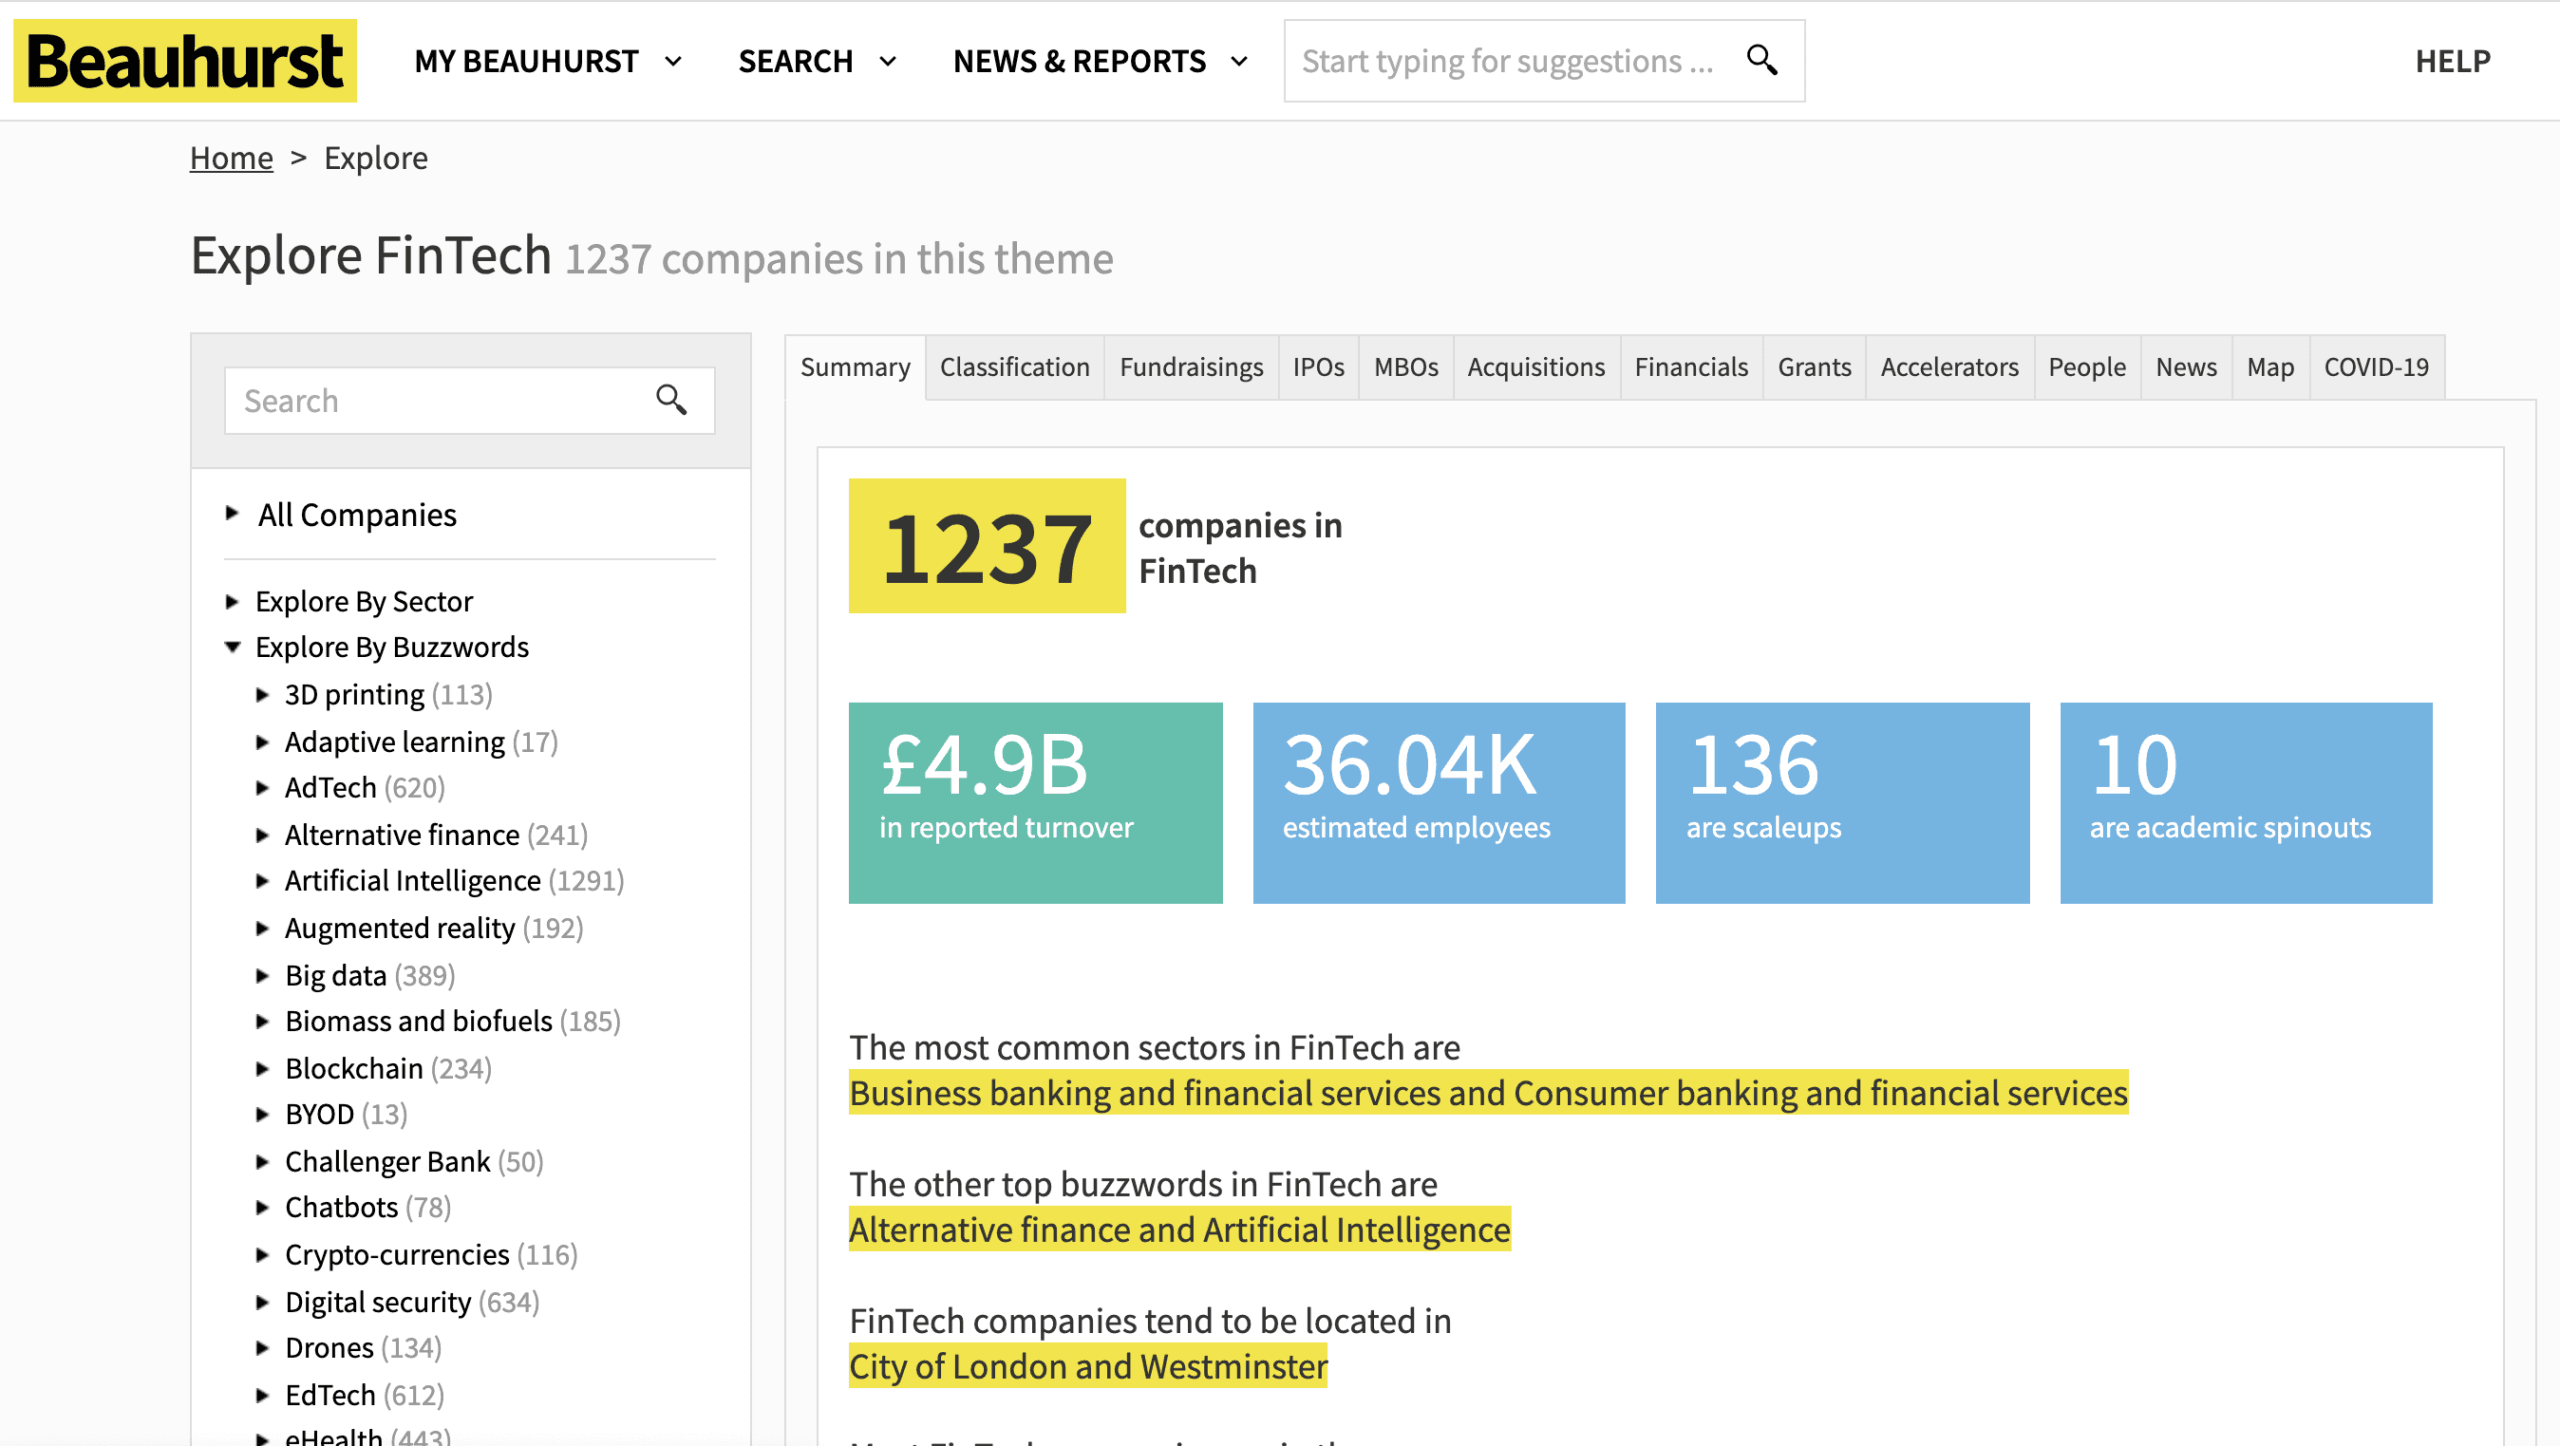Click the £4.9B reported turnover tile

(1035, 803)
